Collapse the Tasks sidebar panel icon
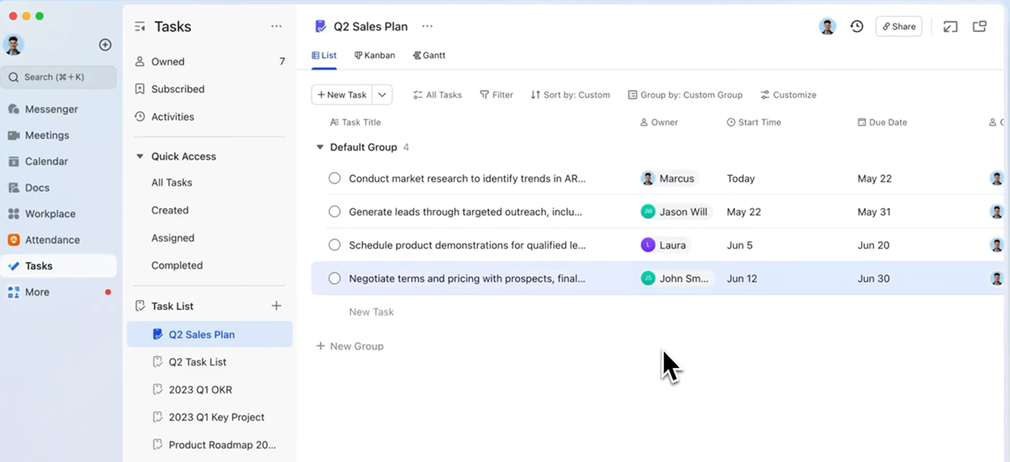 point(140,27)
